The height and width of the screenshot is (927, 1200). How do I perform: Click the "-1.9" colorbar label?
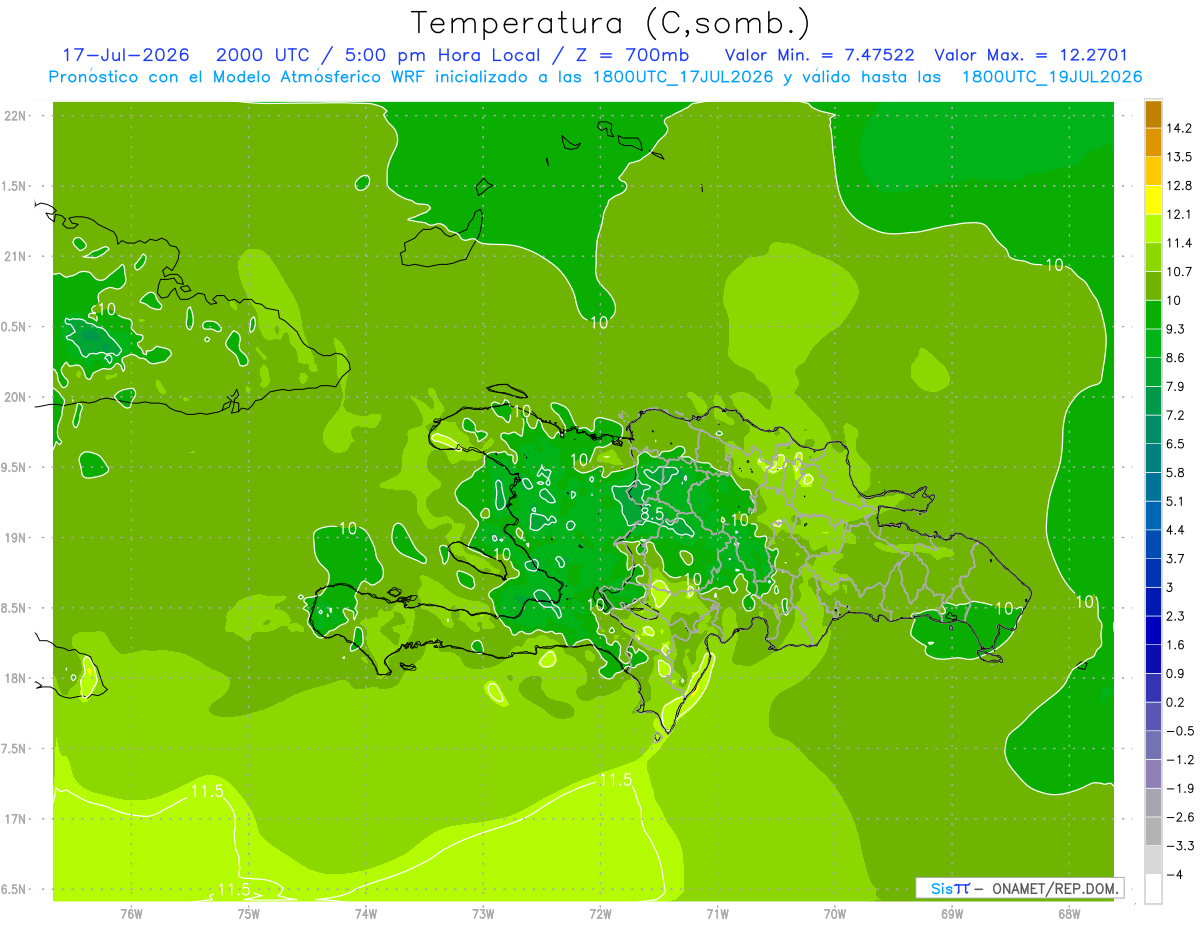click(x=1180, y=788)
